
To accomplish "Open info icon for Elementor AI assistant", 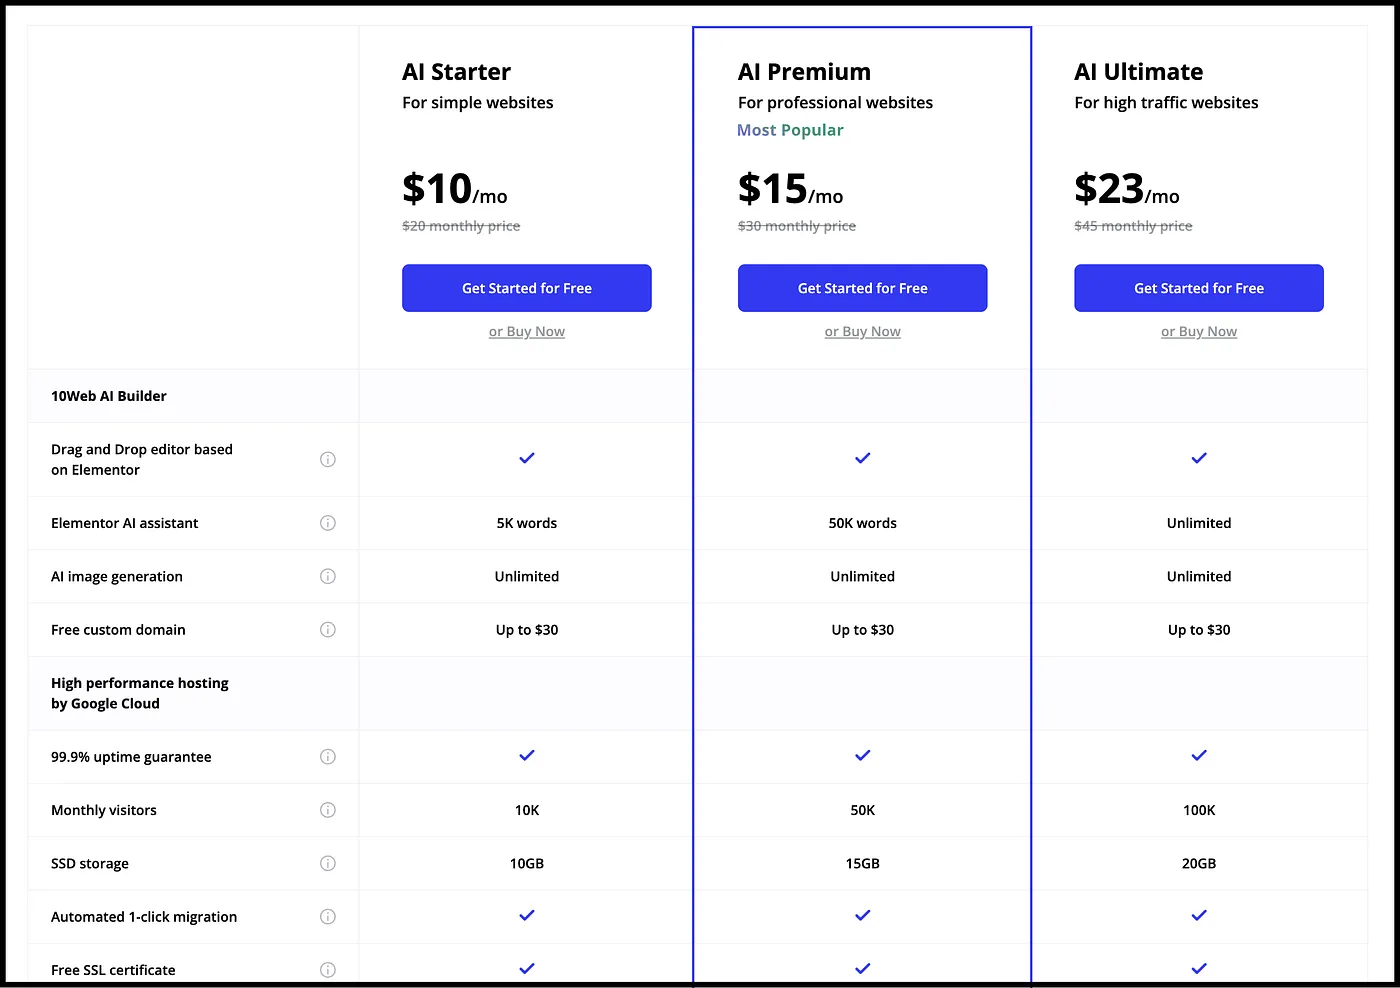I will pyautogui.click(x=327, y=523).
